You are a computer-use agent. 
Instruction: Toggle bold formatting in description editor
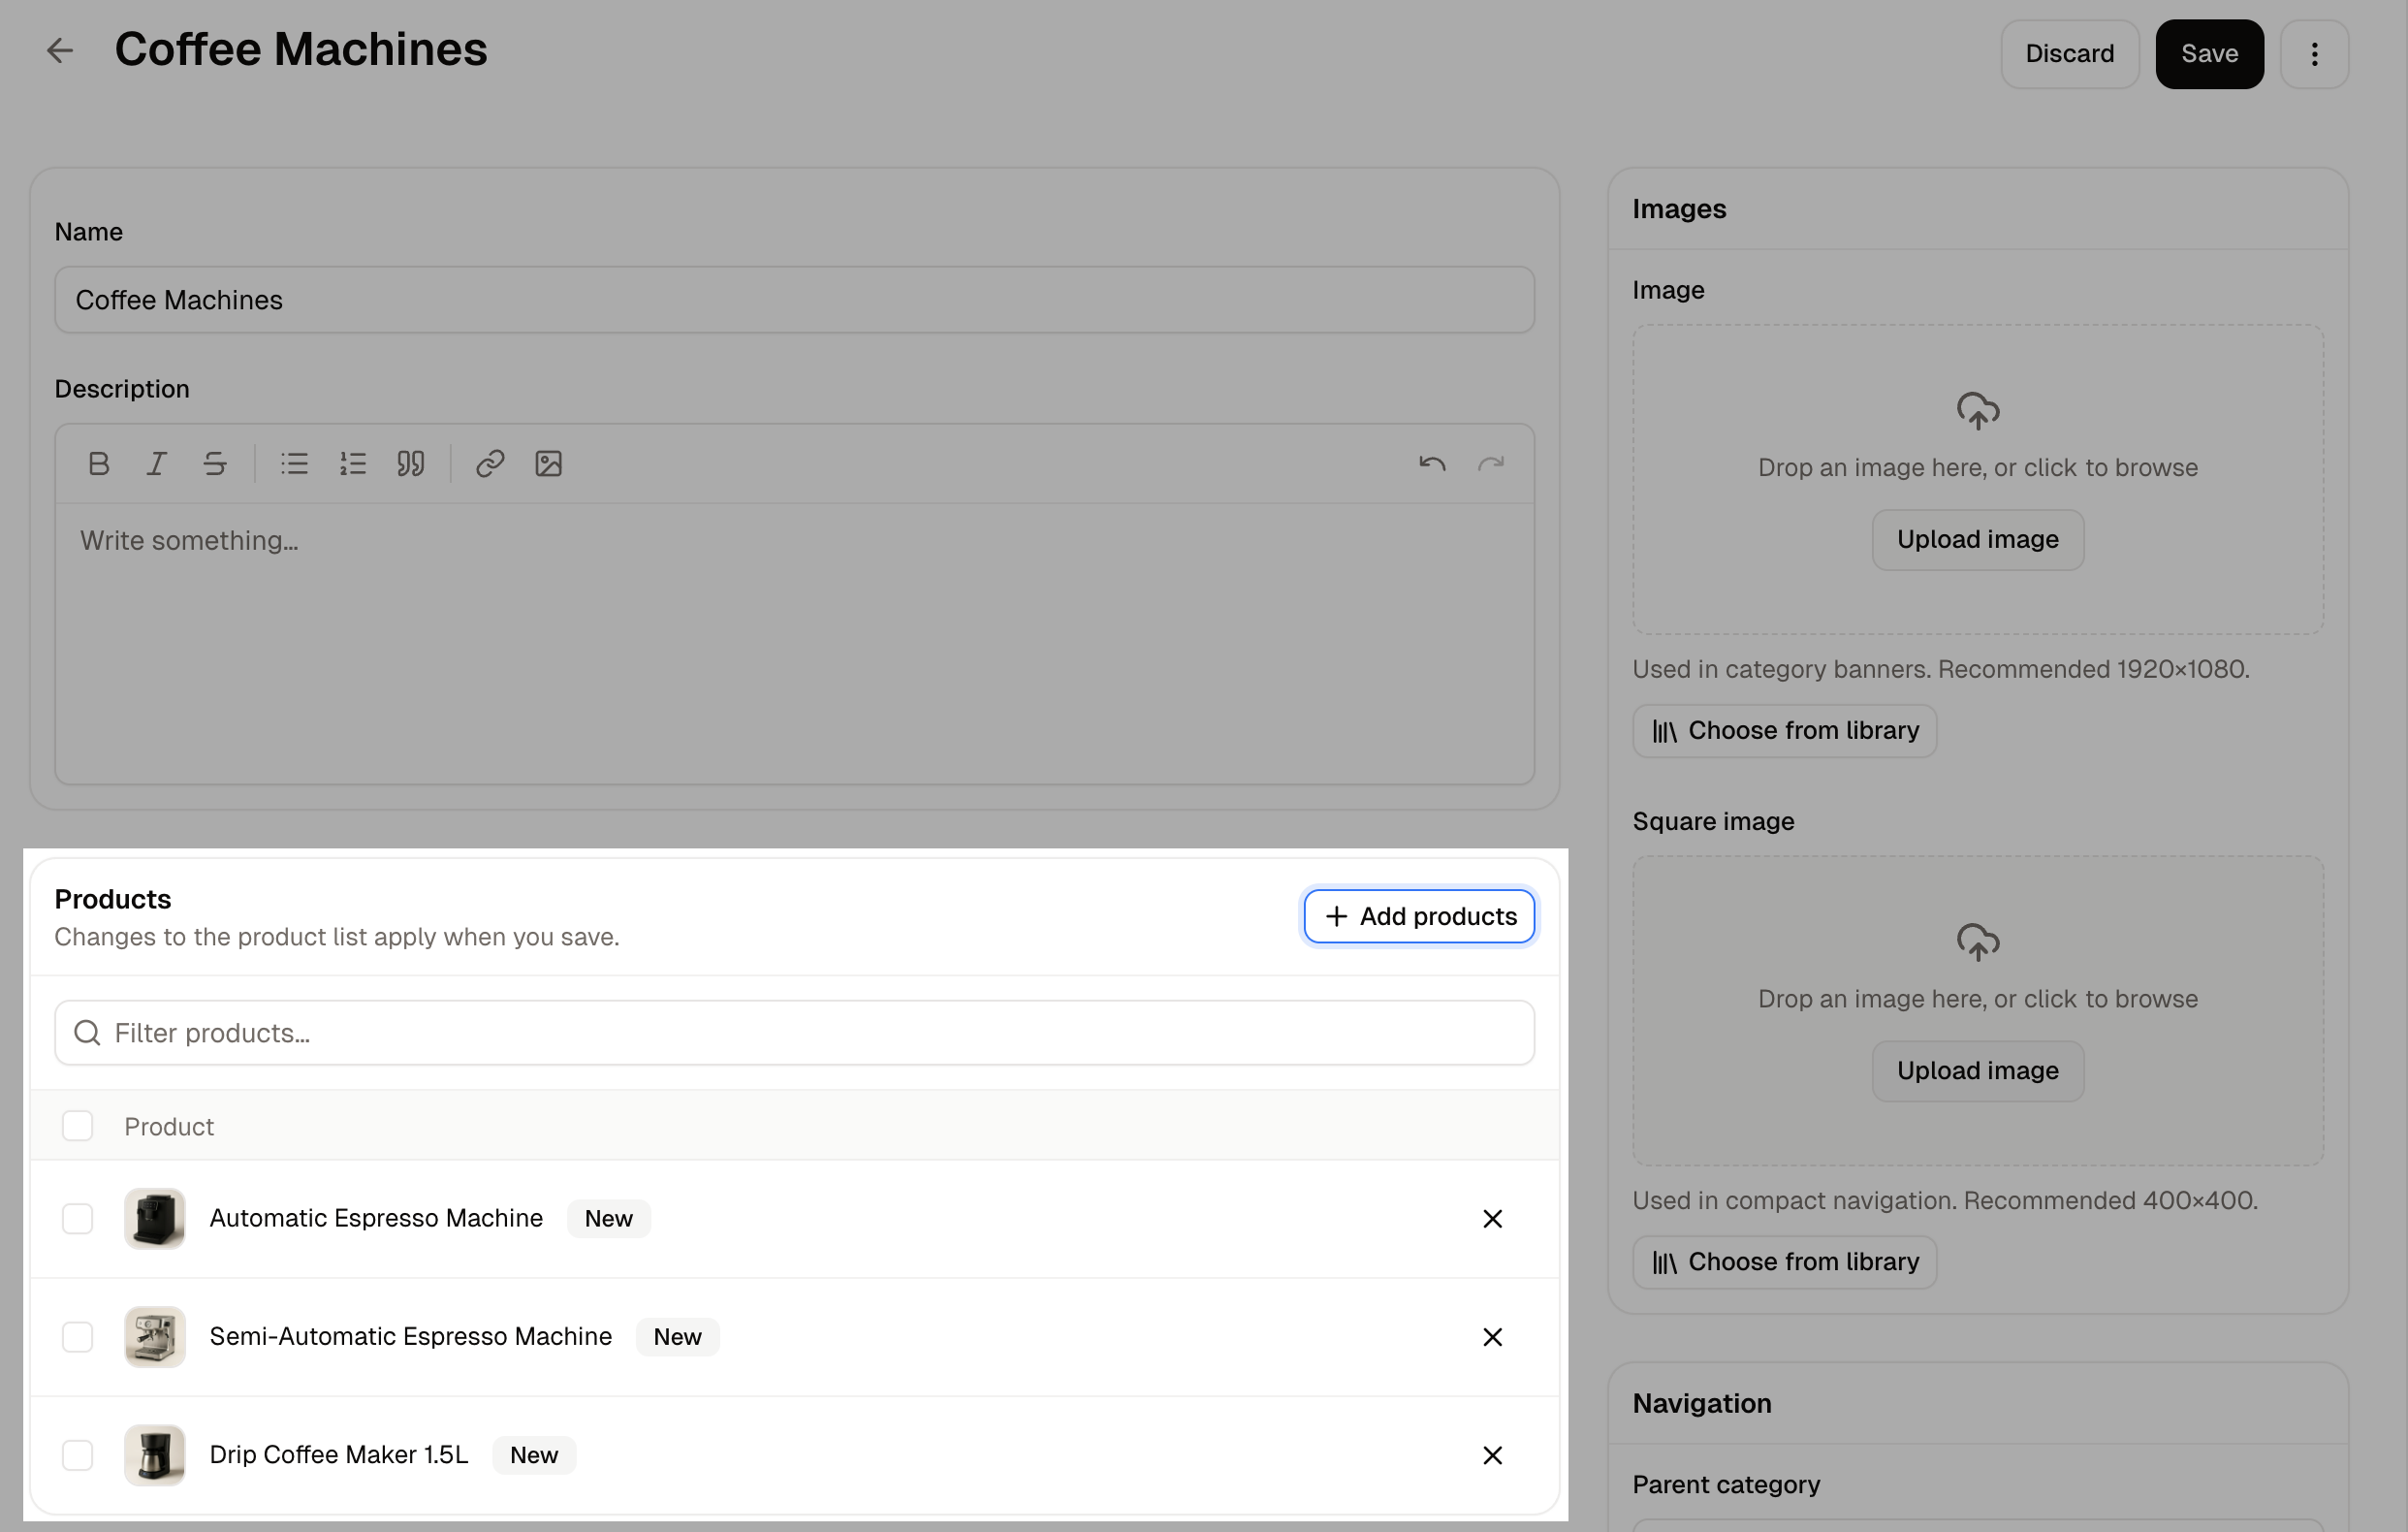tap(99, 463)
